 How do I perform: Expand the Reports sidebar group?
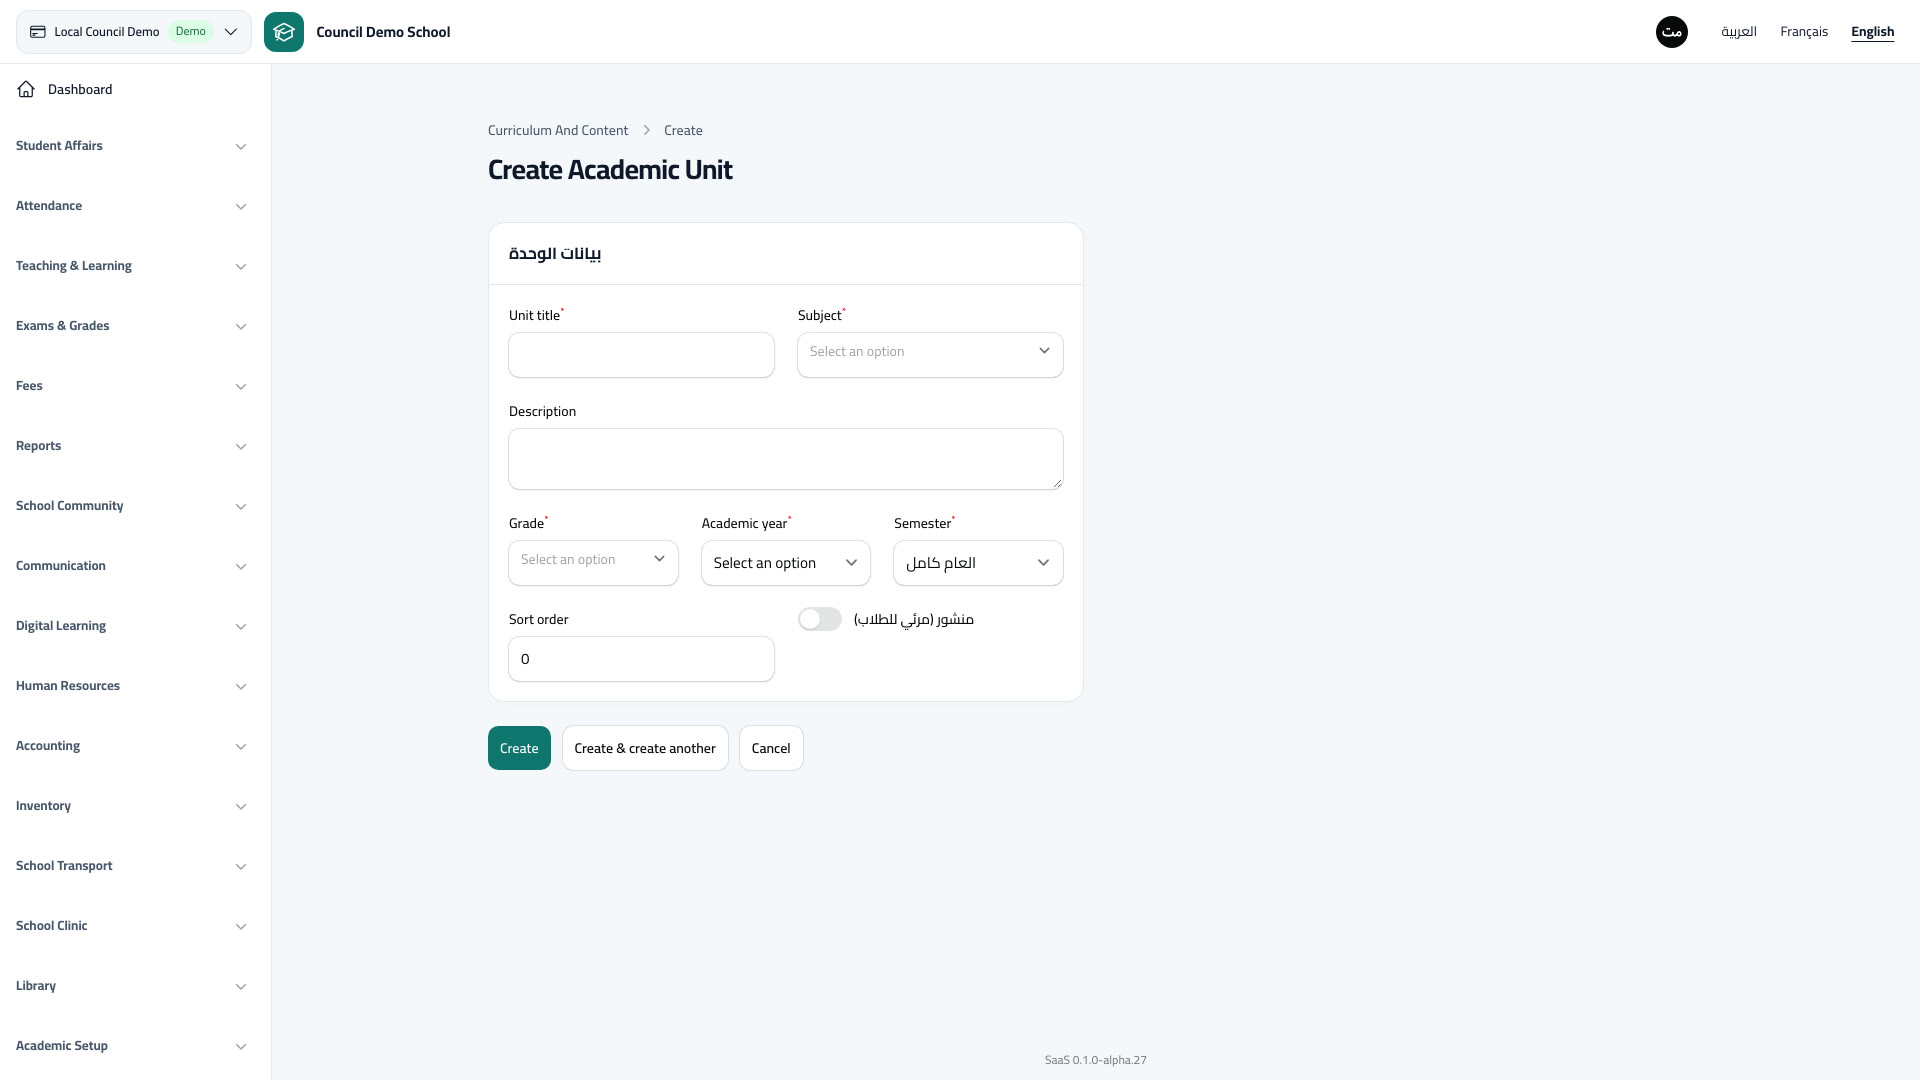tap(131, 446)
